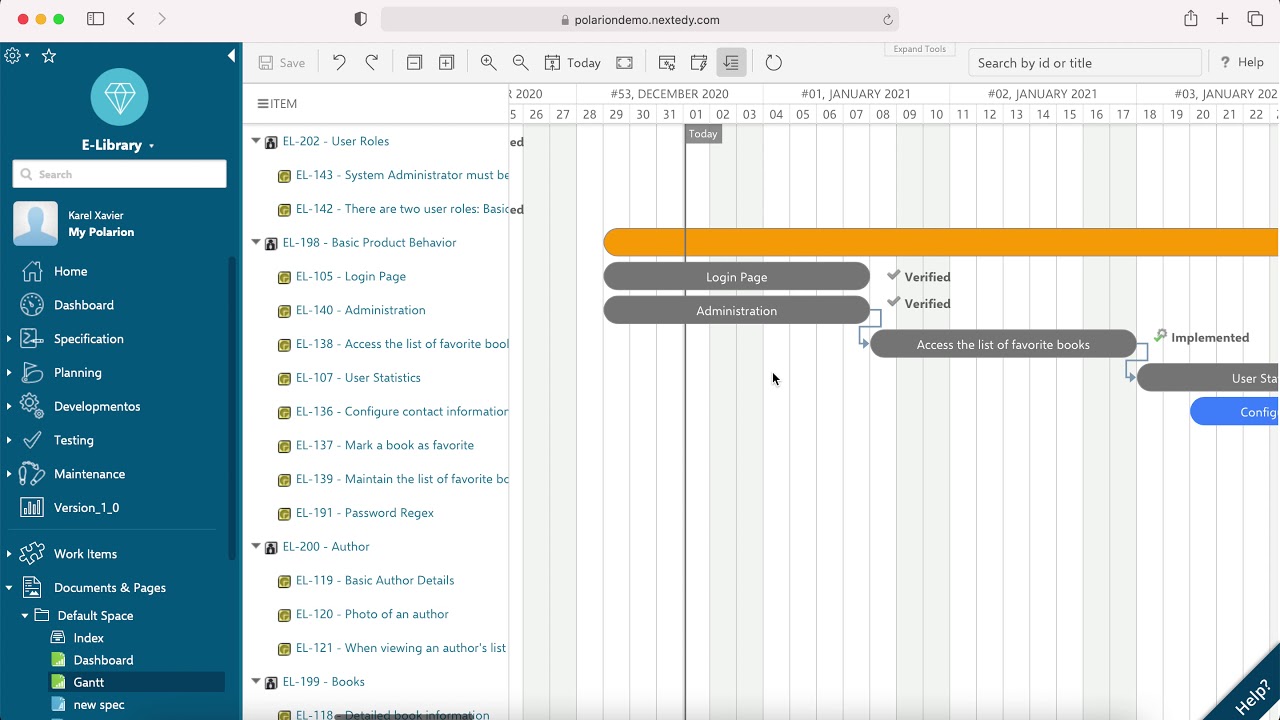Open Specification section
Viewport: 1280px width, 720px height.
coord(89,339)
